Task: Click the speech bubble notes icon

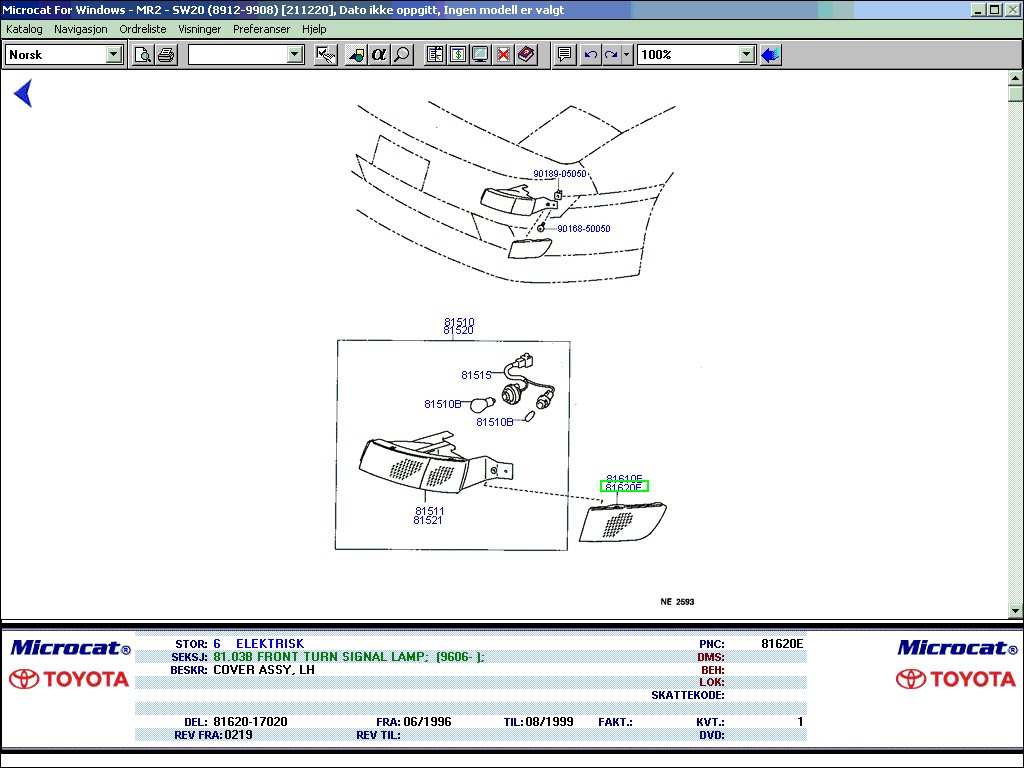Action: 565,55
